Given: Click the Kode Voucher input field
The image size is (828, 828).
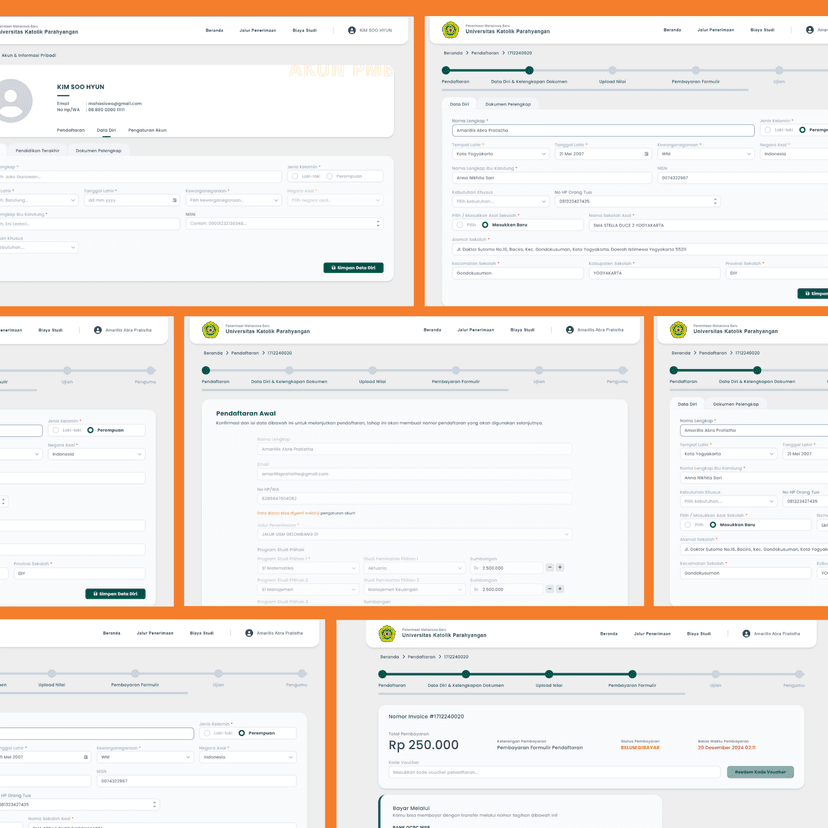Looking at the screenshot, I should 554,772.
